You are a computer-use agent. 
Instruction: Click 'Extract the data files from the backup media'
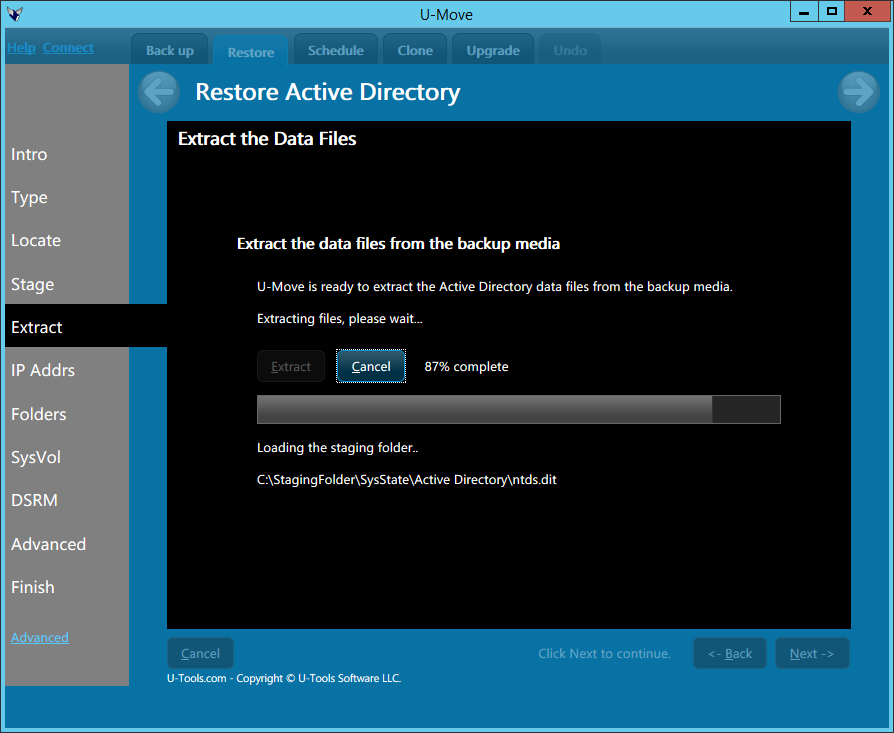tap(399, 243)
